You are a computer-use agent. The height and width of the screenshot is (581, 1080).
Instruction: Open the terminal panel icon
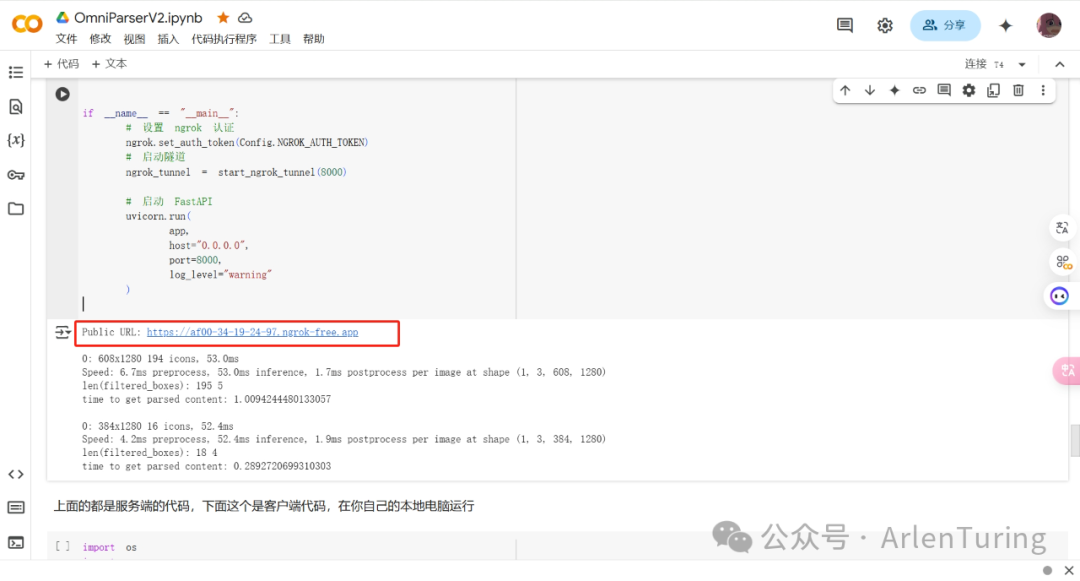pyautogui.click(x=16, y=542)
